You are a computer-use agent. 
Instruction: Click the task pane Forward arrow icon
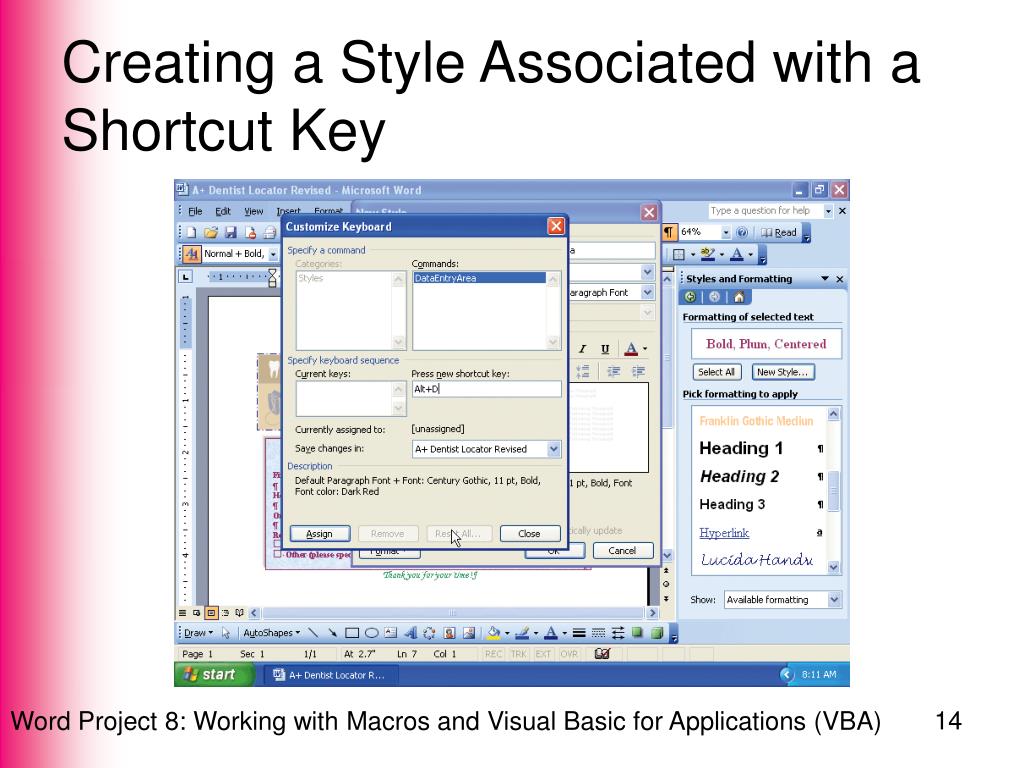[714, 297]
